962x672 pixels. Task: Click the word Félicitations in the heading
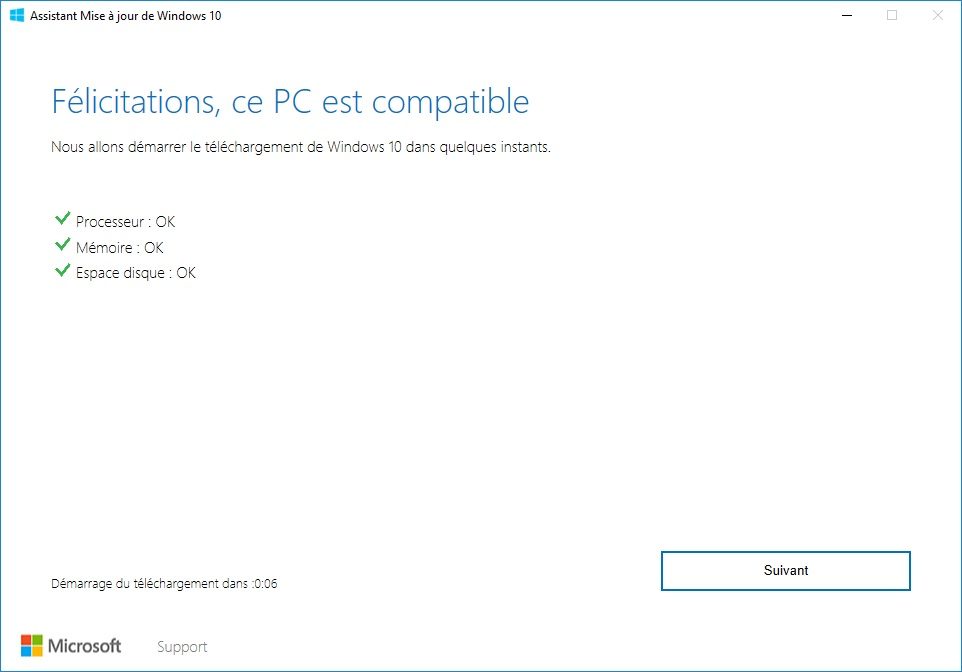pos(136,101)
